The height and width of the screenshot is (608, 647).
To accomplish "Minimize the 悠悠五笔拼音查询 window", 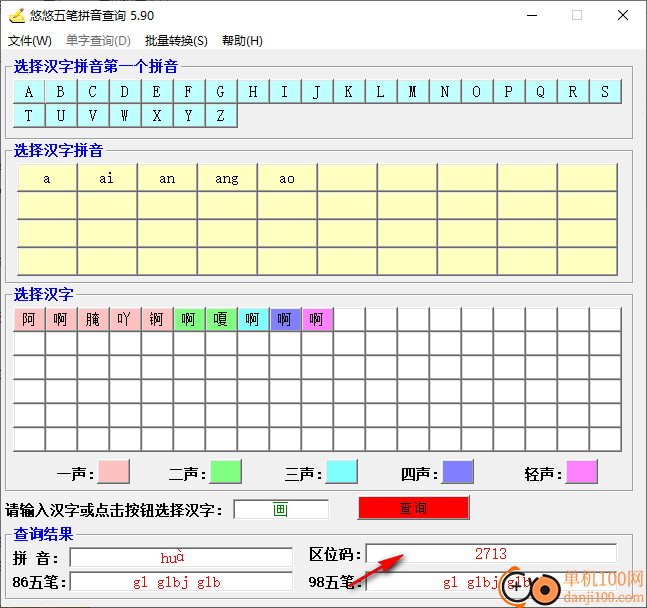I will tap(532, 15).
